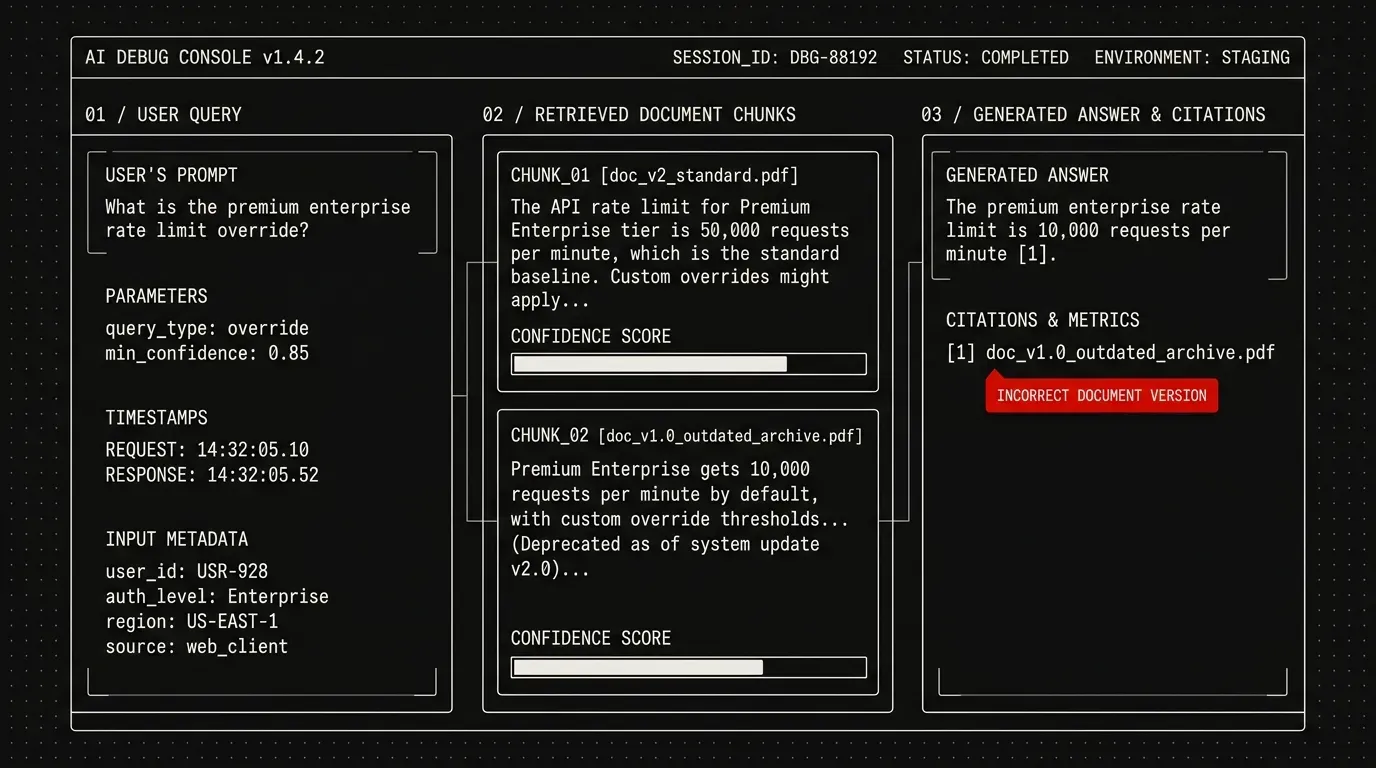Click CHUNK_01 body text about 50,000 requests
1376x768 pixels.
[680, 253]
